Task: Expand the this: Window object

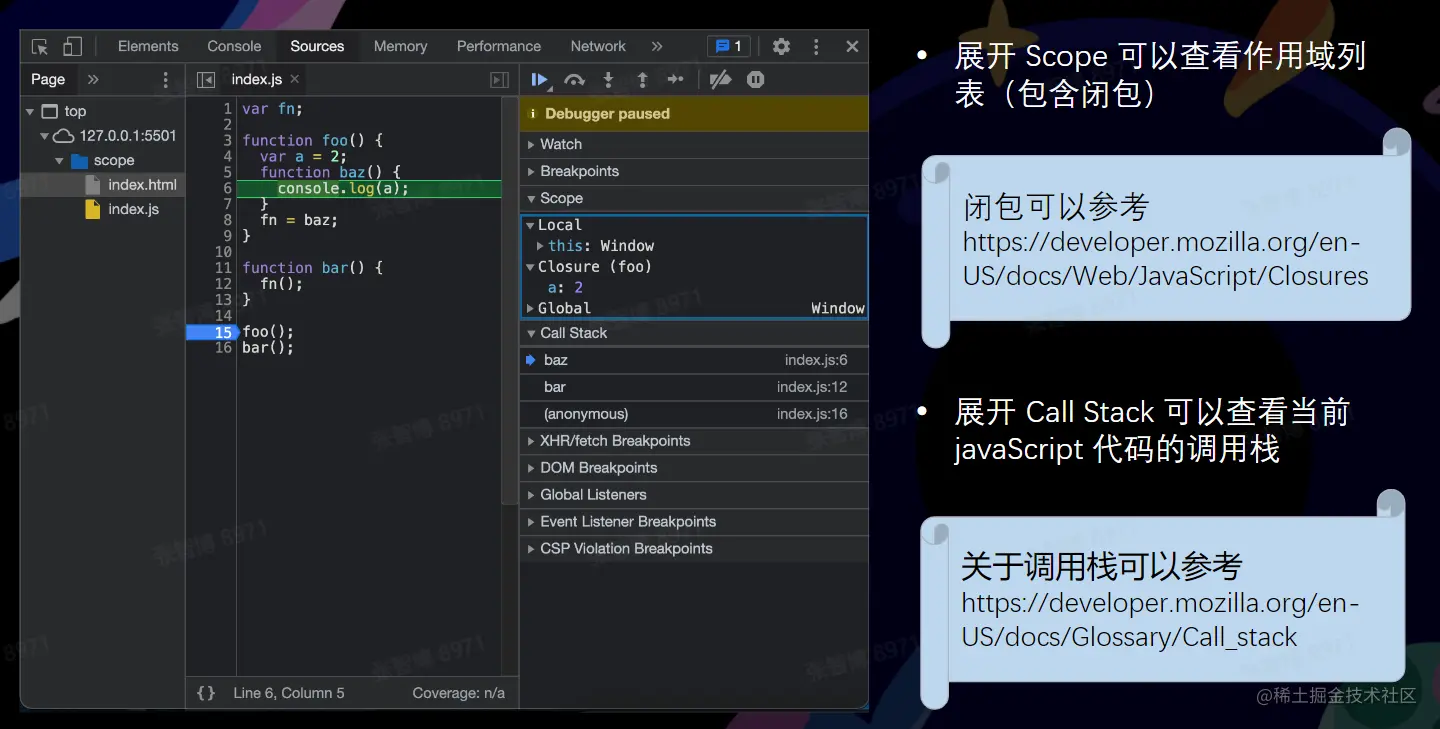Action: pos(540,246)
